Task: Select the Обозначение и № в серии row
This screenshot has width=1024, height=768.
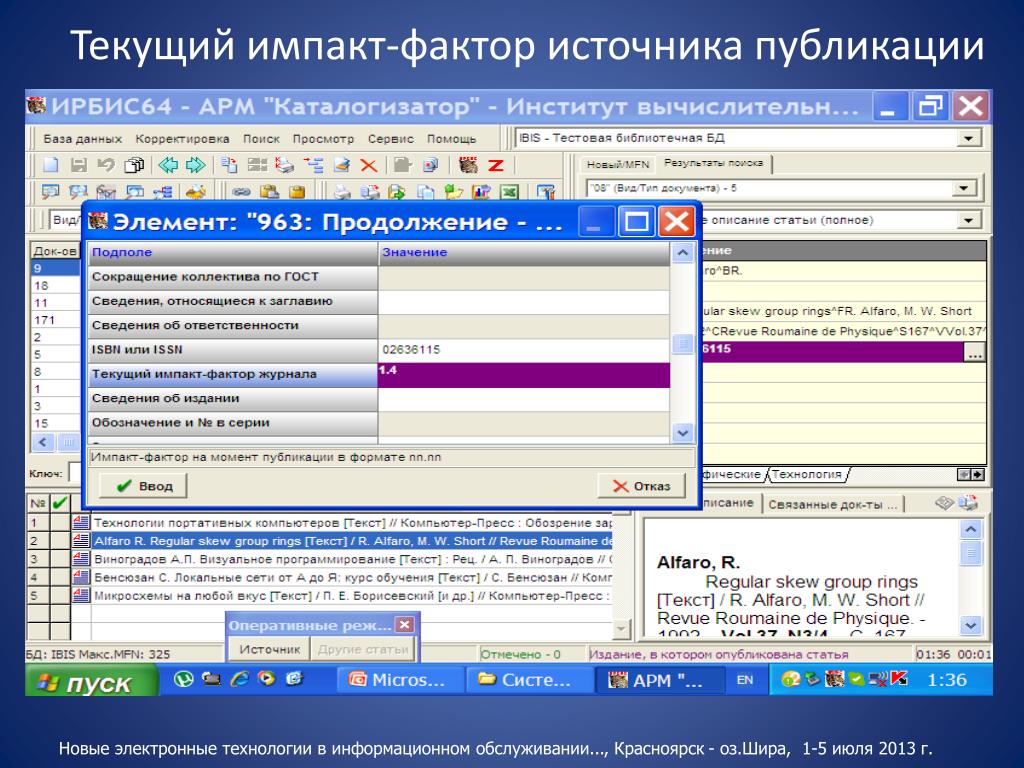Action: [233, 423]
